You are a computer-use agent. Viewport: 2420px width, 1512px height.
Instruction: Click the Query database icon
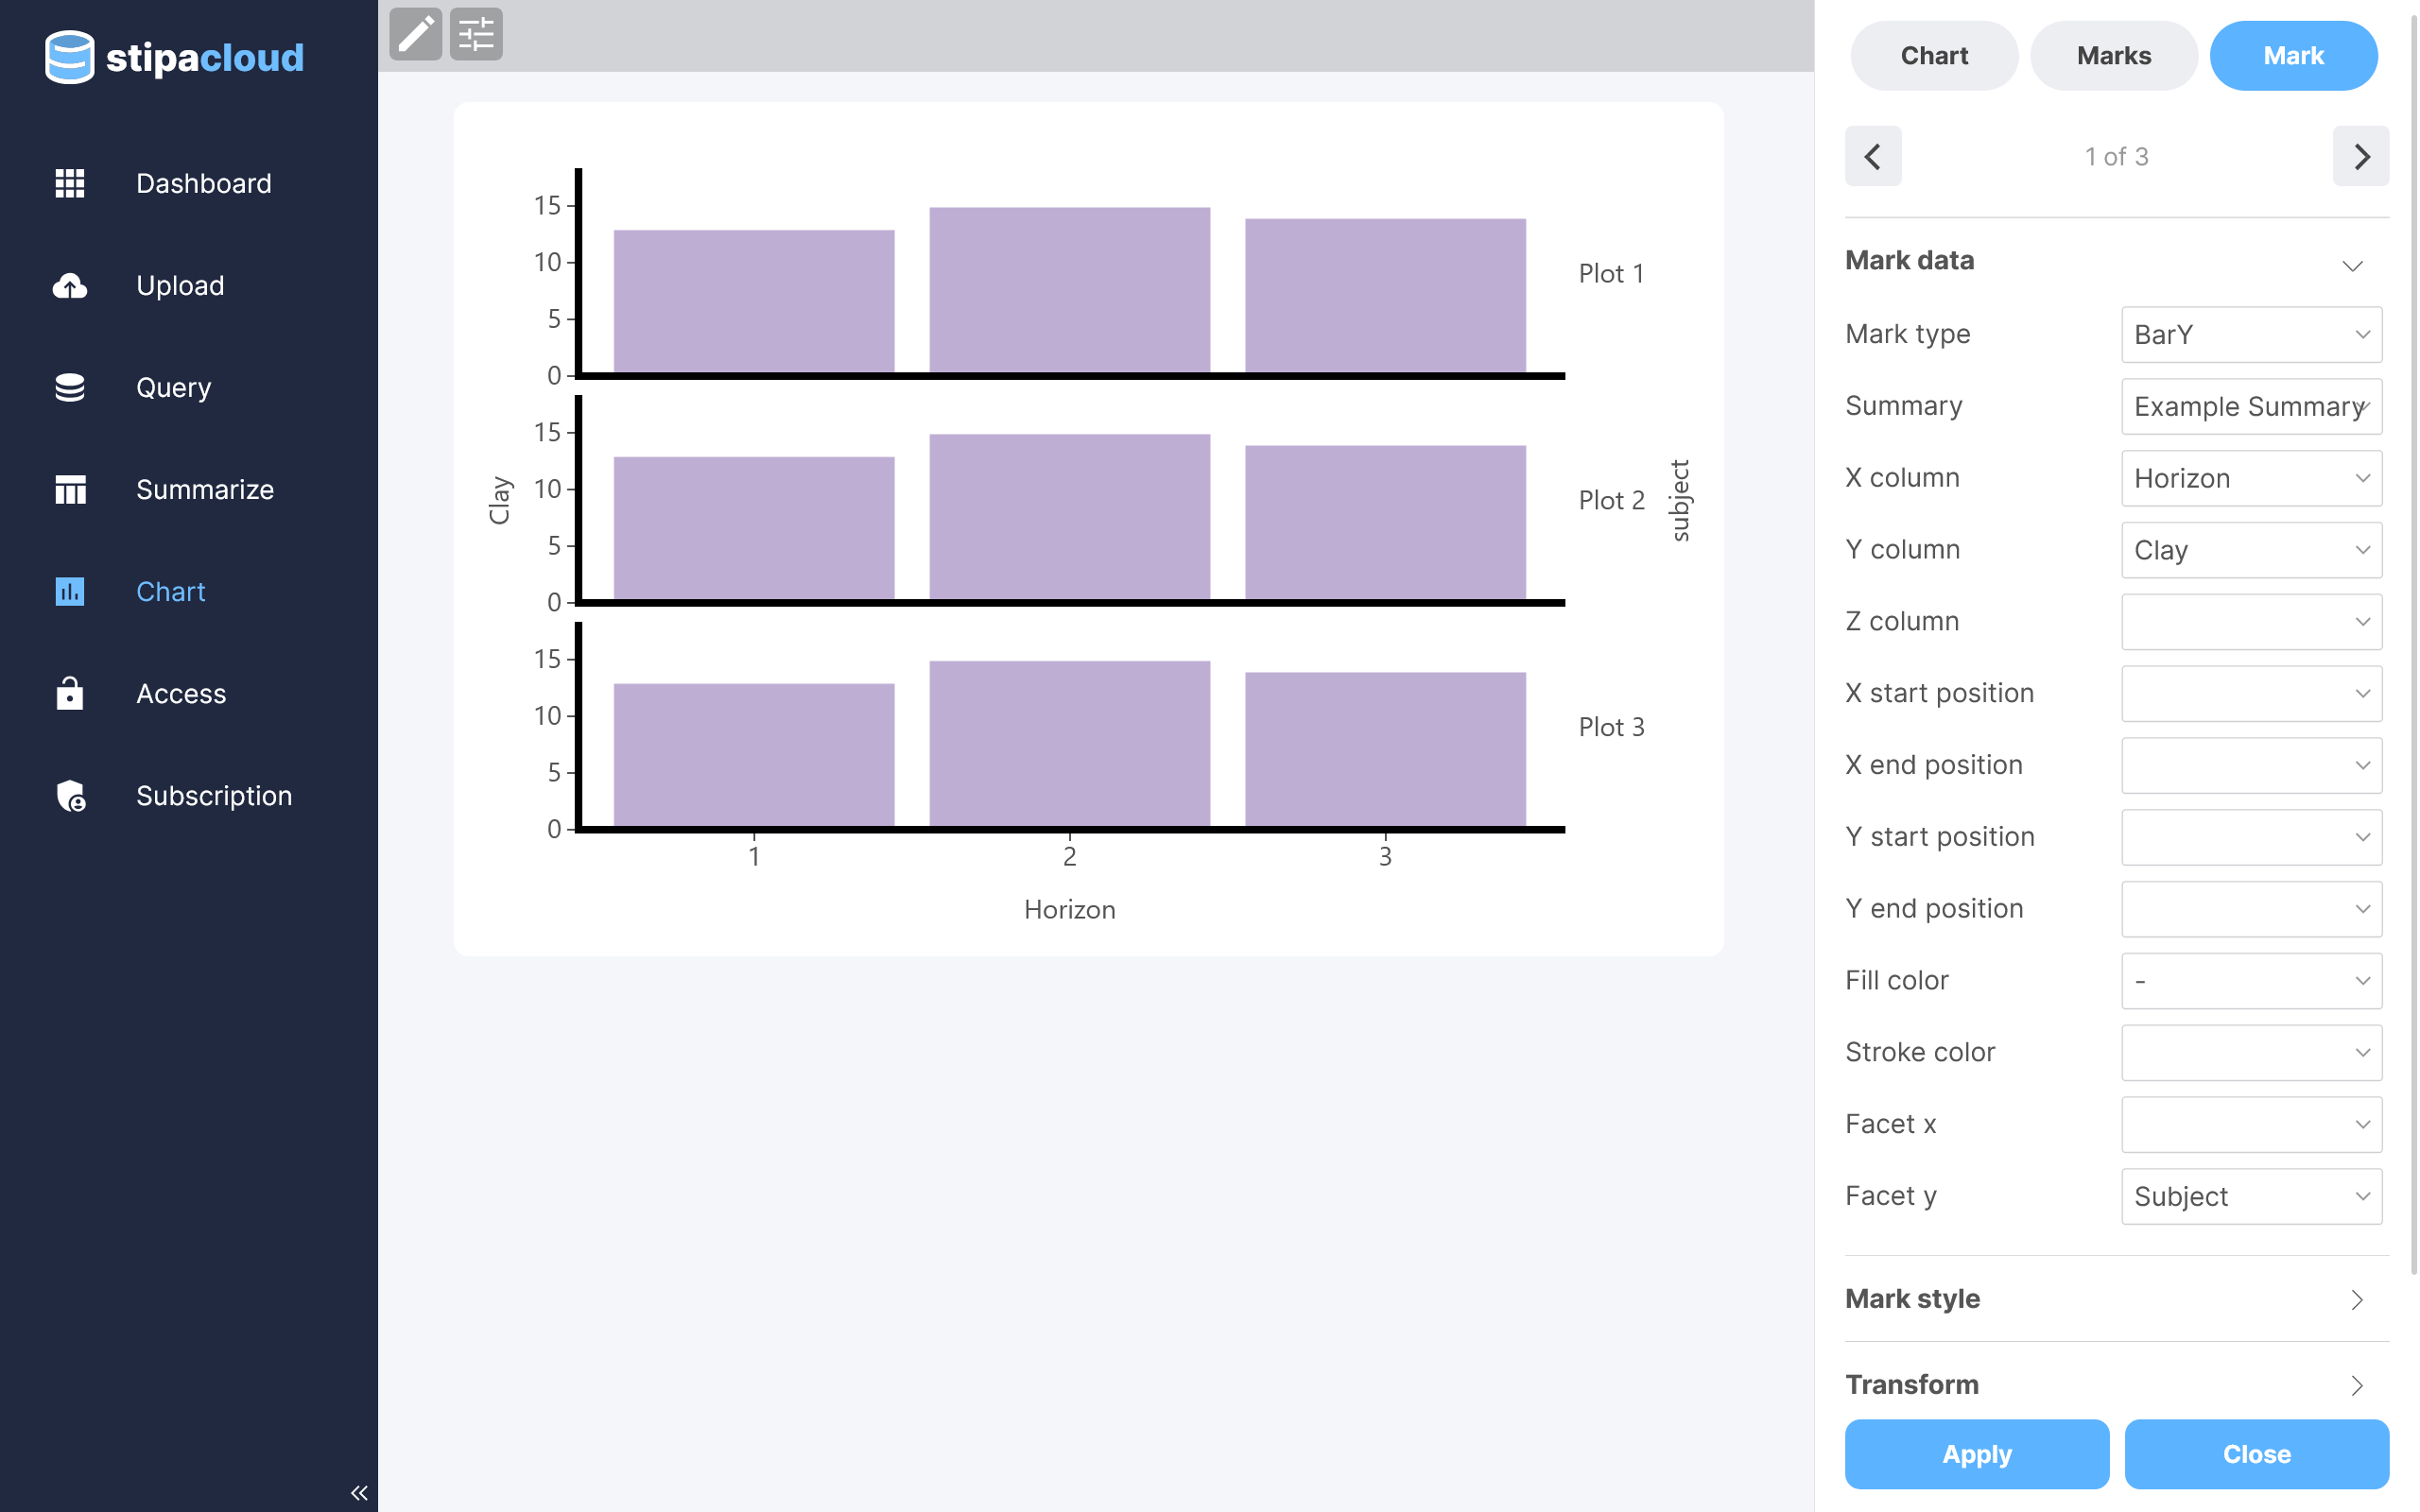coord(70,388)
